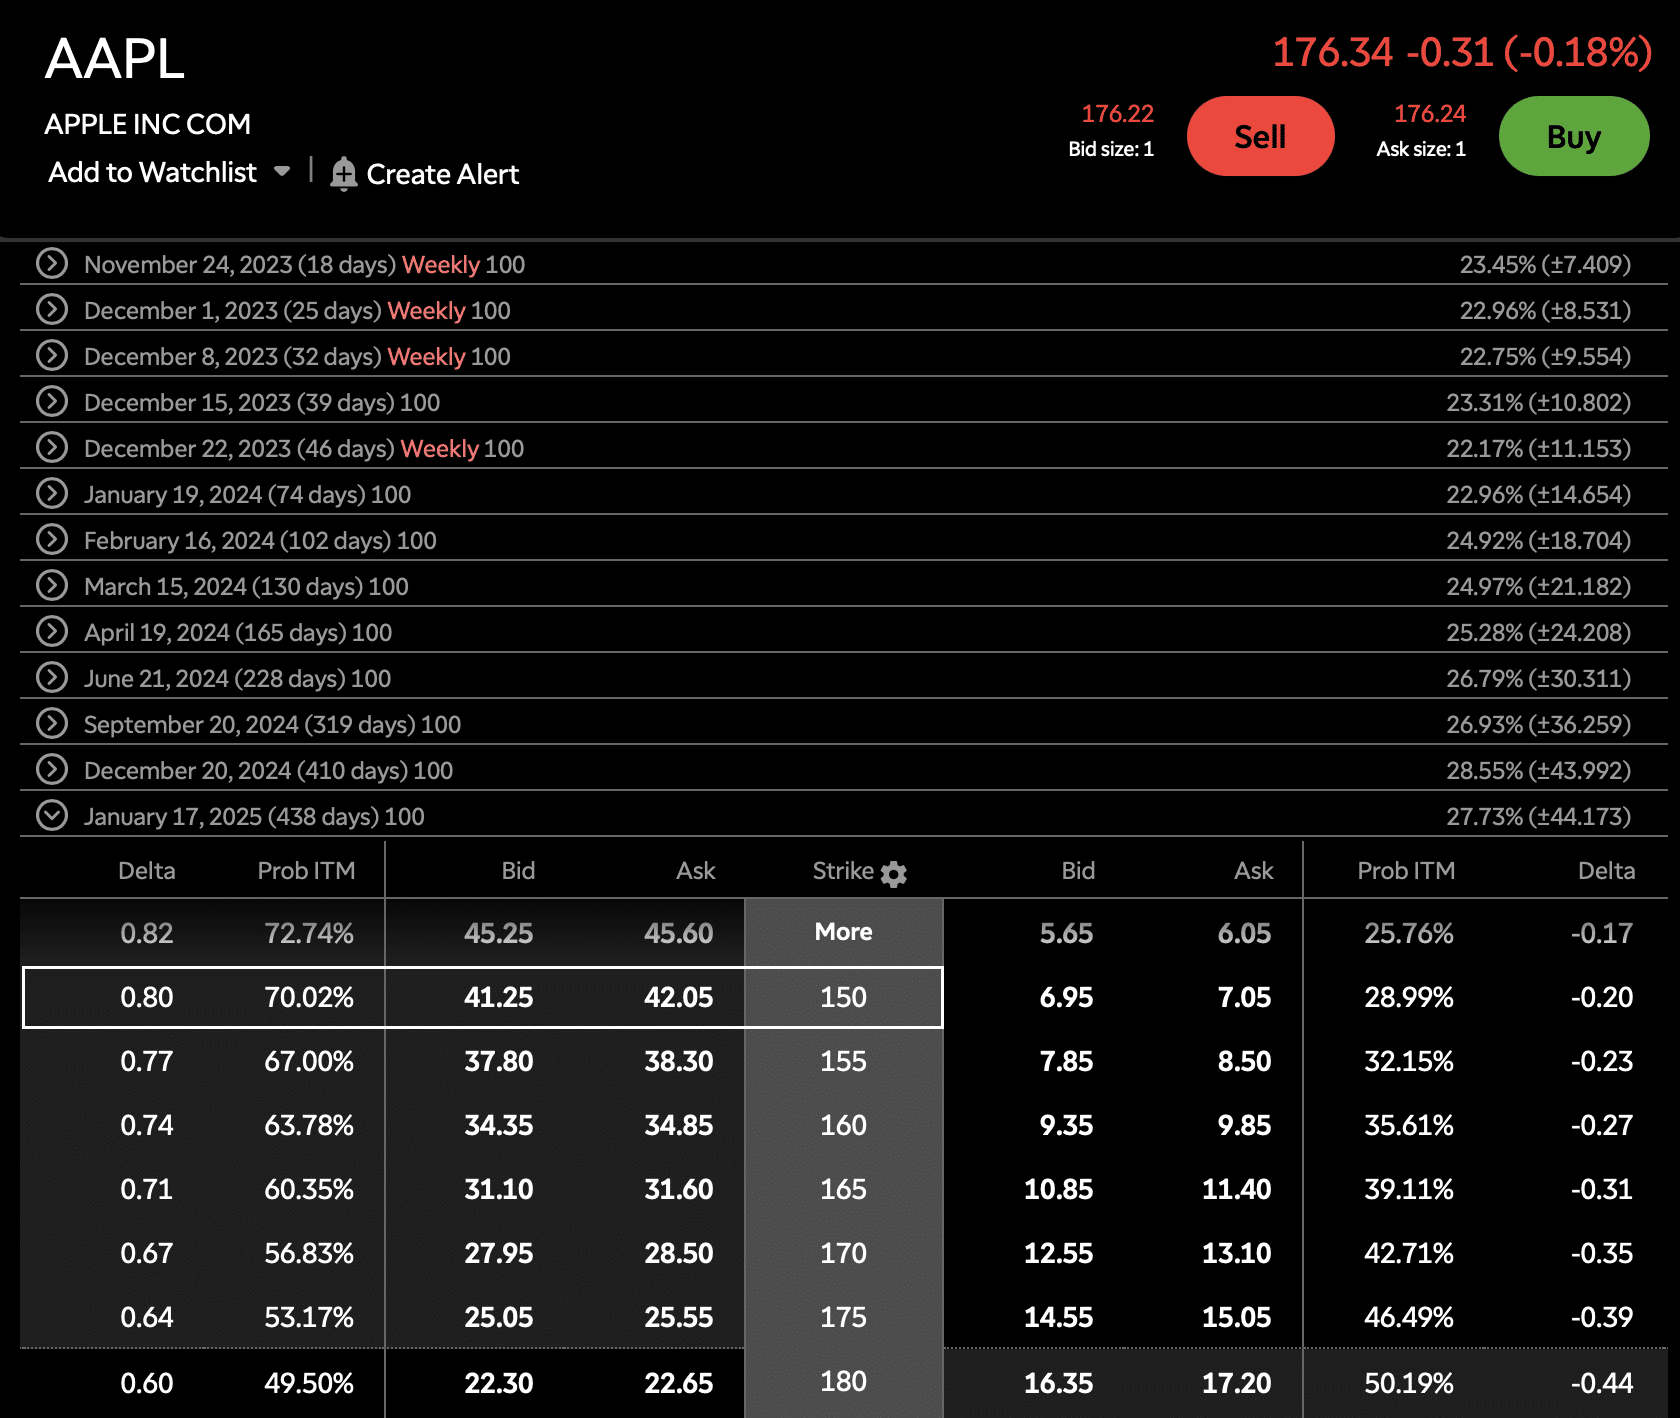Click call ask 42.05 at strike 150

pyautogui.click(x=678, y=997)
